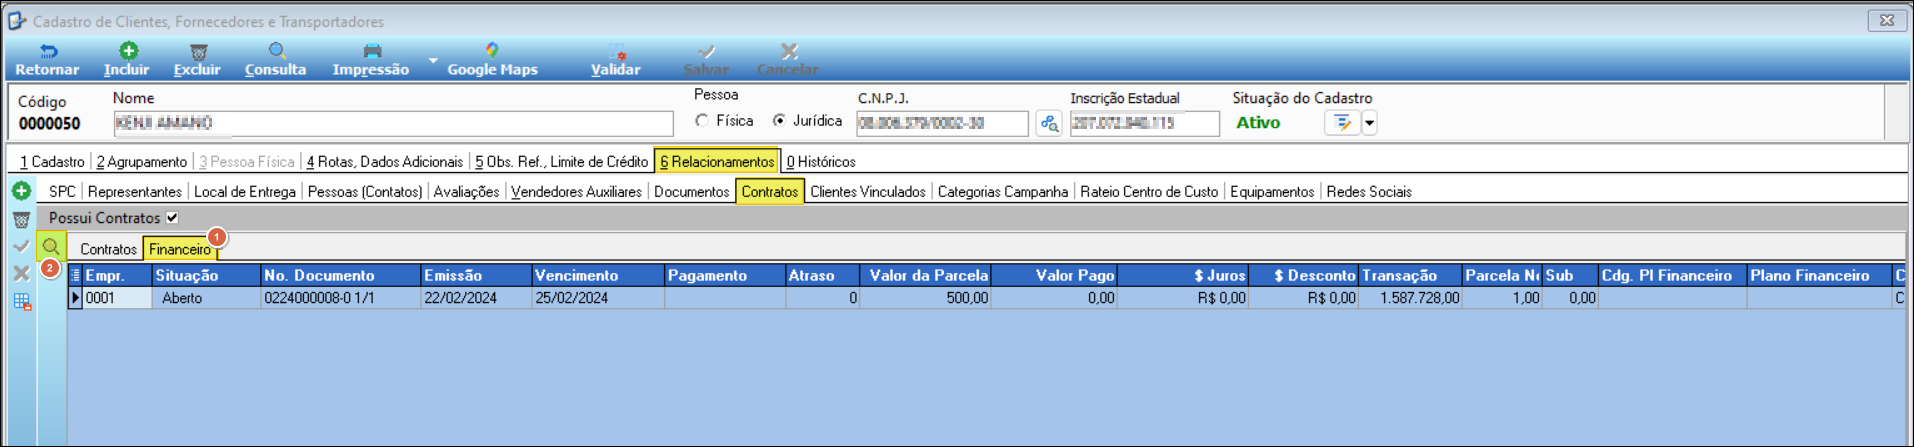Click the Cancelar X icon
Screen dimensions: 1914x447
(788, 51)
